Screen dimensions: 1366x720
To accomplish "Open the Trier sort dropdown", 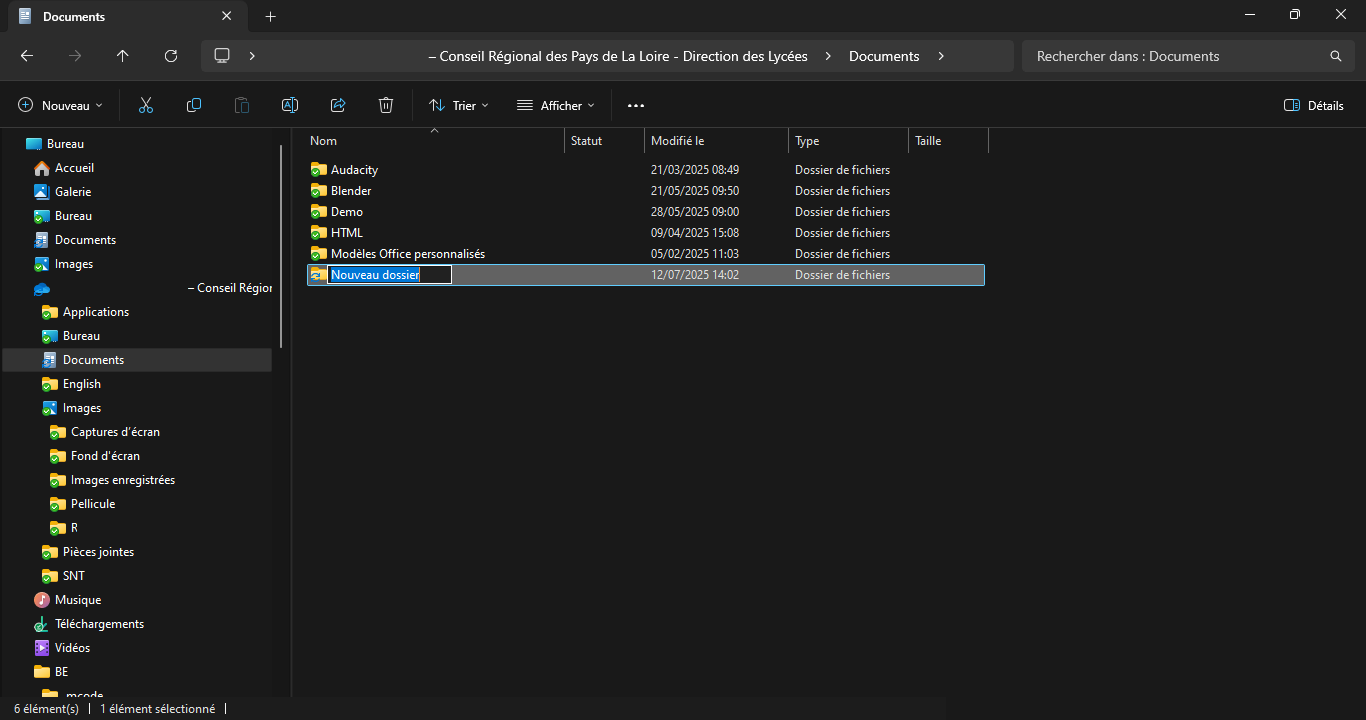I will [x=459, y=105].
